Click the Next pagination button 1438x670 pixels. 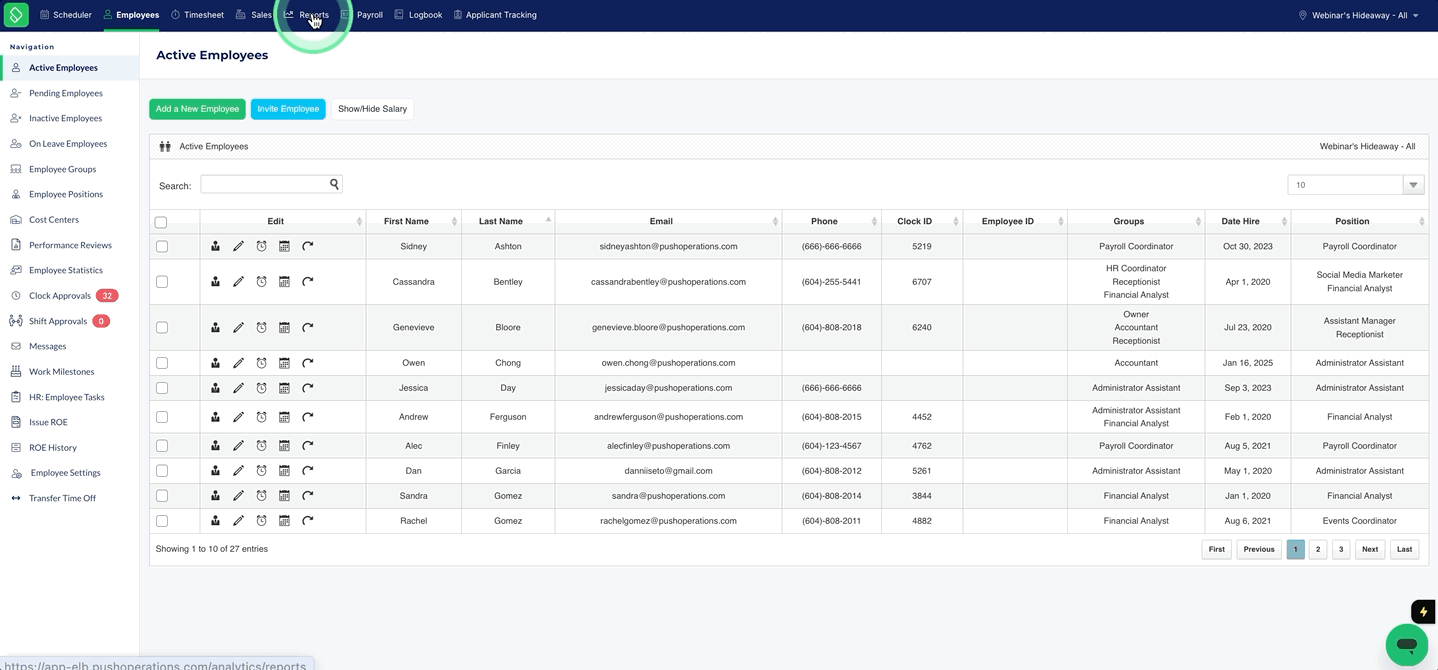click(x=1370, y=549)
